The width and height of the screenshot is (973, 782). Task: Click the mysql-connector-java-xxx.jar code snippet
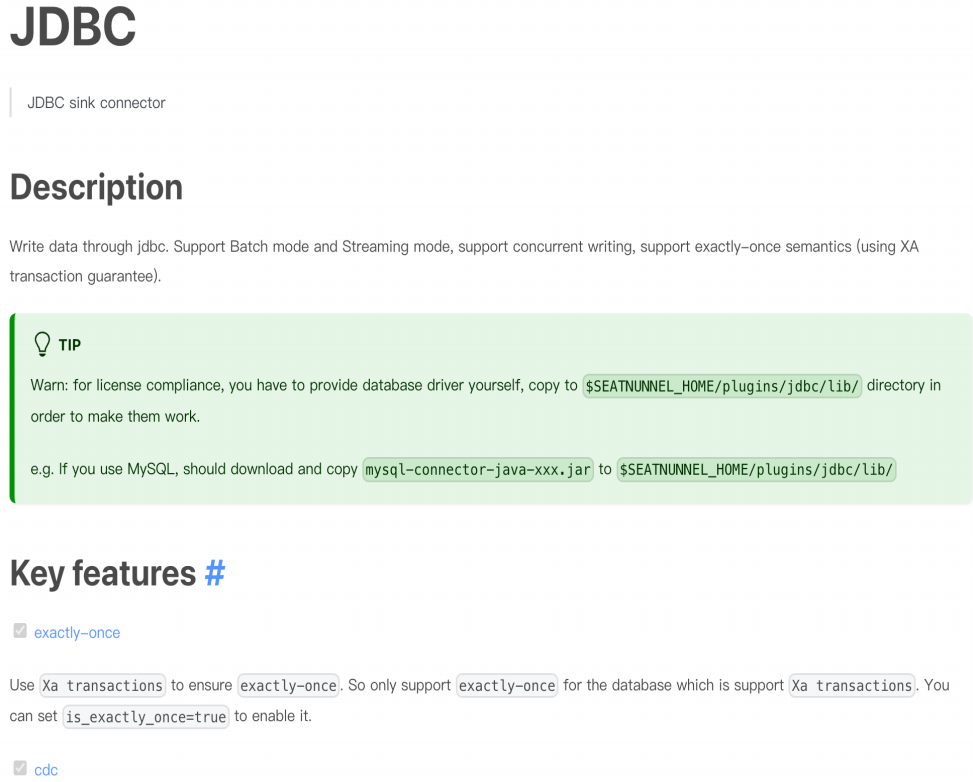click(478, 469)
